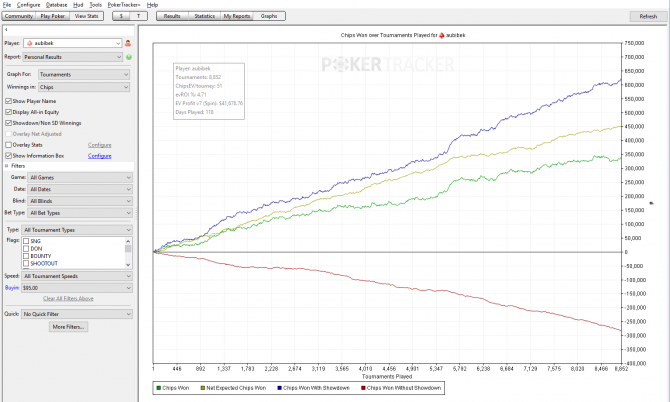Open the Bet Type dropdown
The image size is (670, 402).
80,213
